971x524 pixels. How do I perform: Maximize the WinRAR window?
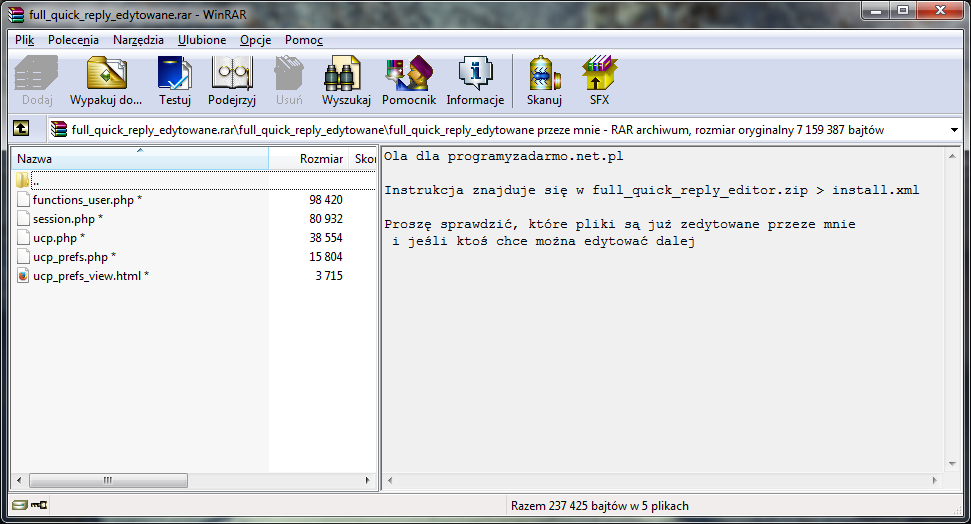point(903,11)
